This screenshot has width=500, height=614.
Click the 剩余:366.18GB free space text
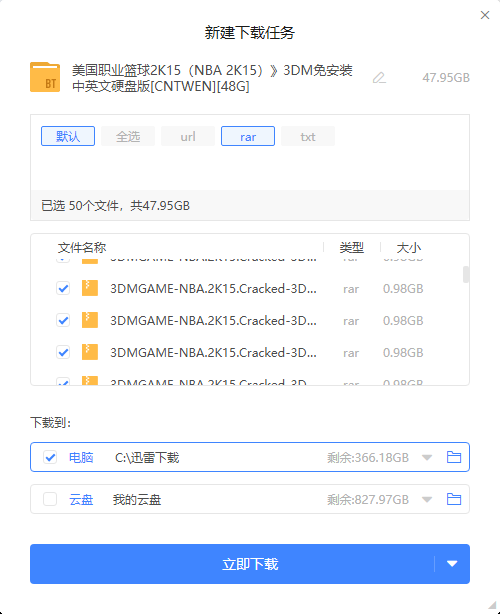(x=368, y=457)
